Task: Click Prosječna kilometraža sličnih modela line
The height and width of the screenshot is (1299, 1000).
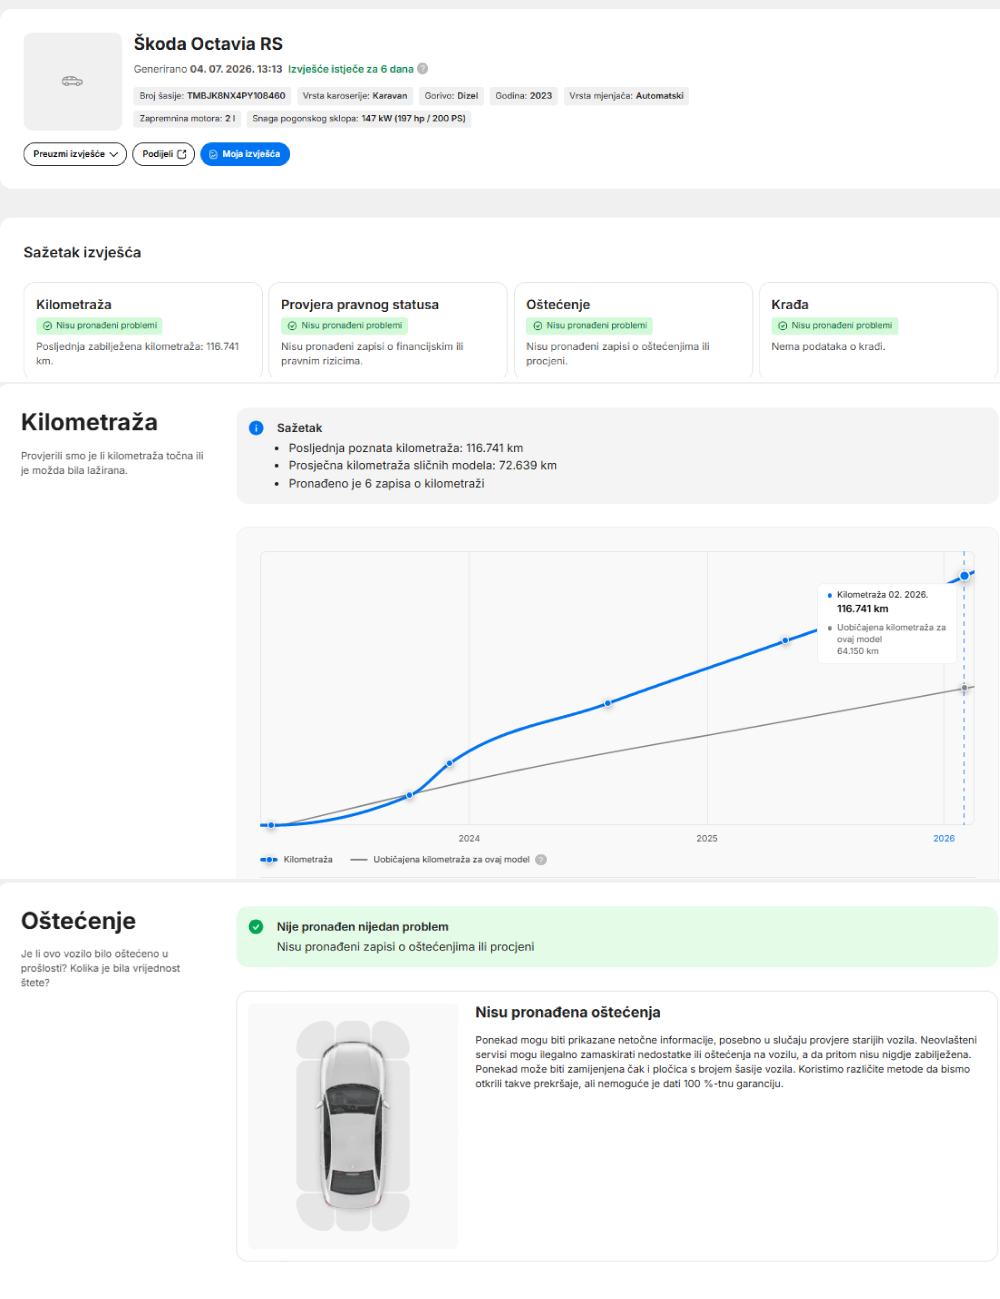Action: (423, 465)
